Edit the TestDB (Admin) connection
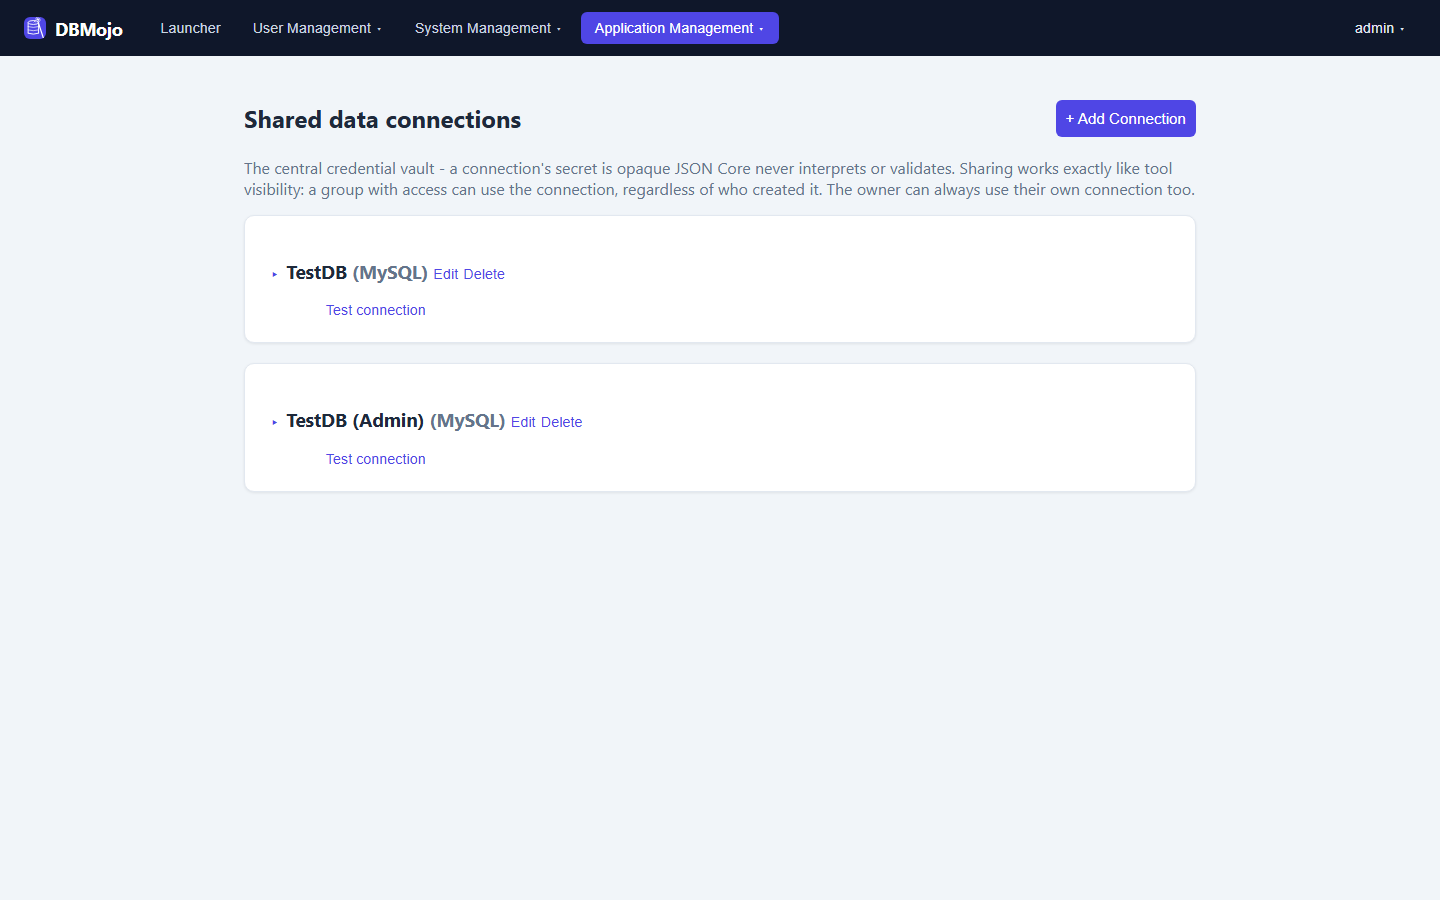The image size is (1440, 900). pos(523,422)
